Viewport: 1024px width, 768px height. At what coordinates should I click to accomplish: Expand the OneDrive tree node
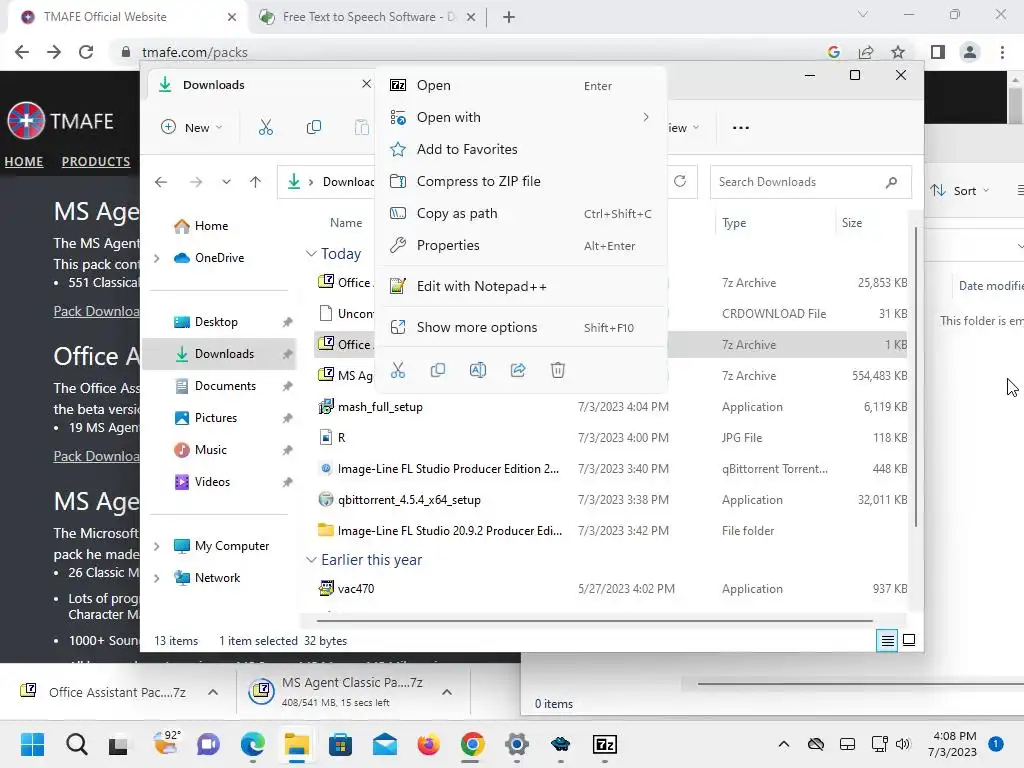click(157, 259)
